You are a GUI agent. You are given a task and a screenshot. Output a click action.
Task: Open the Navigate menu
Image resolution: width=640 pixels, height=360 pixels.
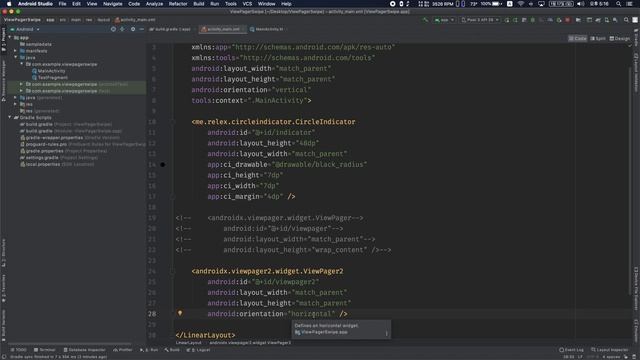tap(112, 4)
